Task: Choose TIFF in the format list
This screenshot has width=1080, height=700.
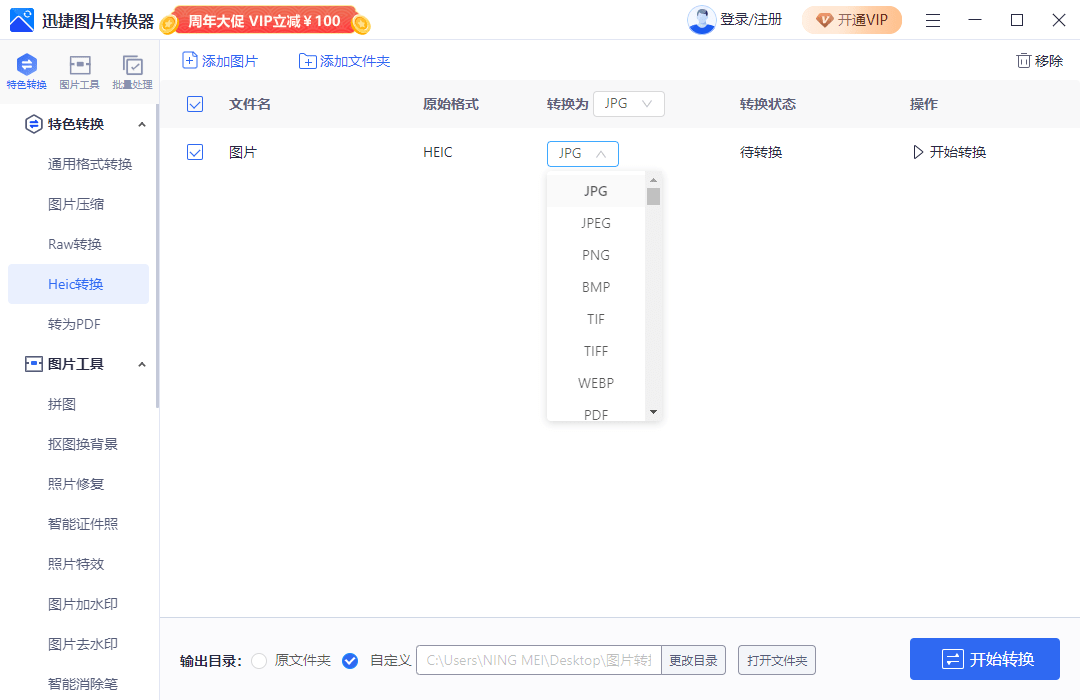Action: tap(596, 351)
